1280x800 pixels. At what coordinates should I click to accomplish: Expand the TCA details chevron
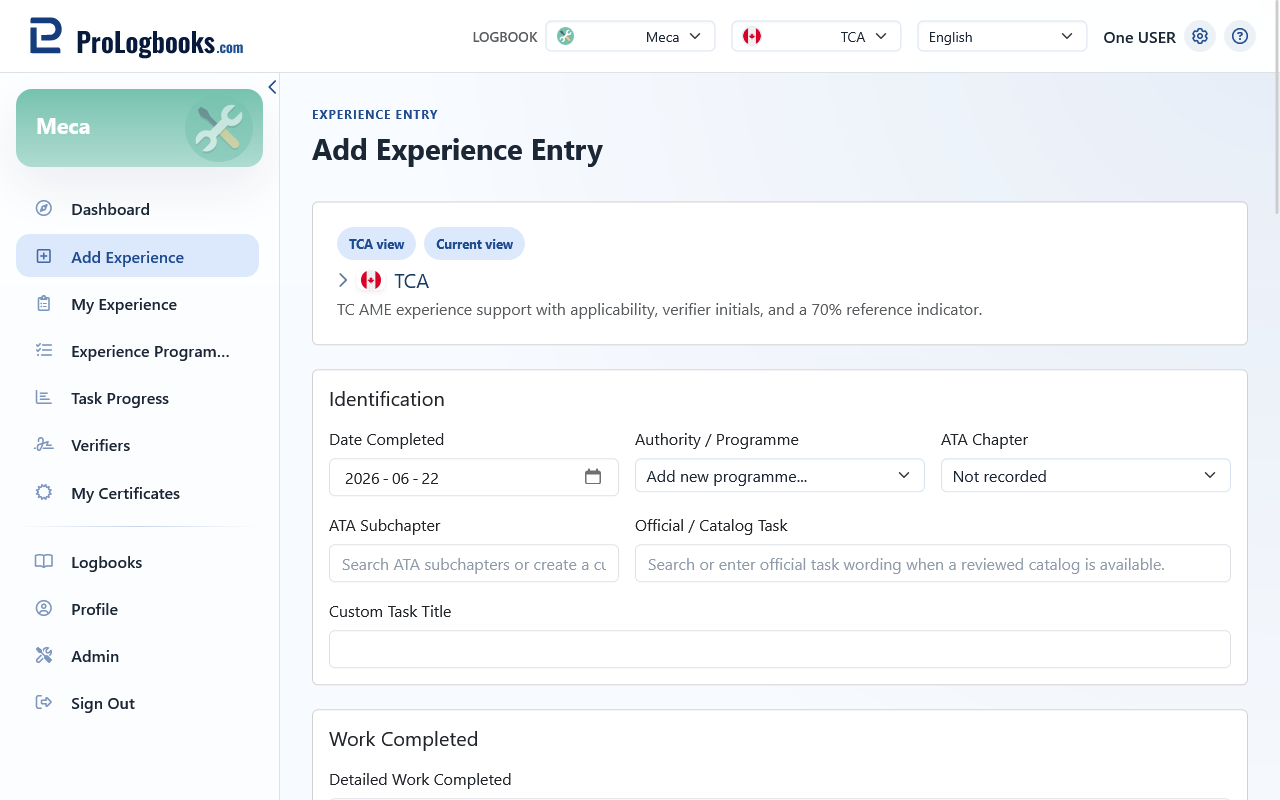tap(343, 281)
